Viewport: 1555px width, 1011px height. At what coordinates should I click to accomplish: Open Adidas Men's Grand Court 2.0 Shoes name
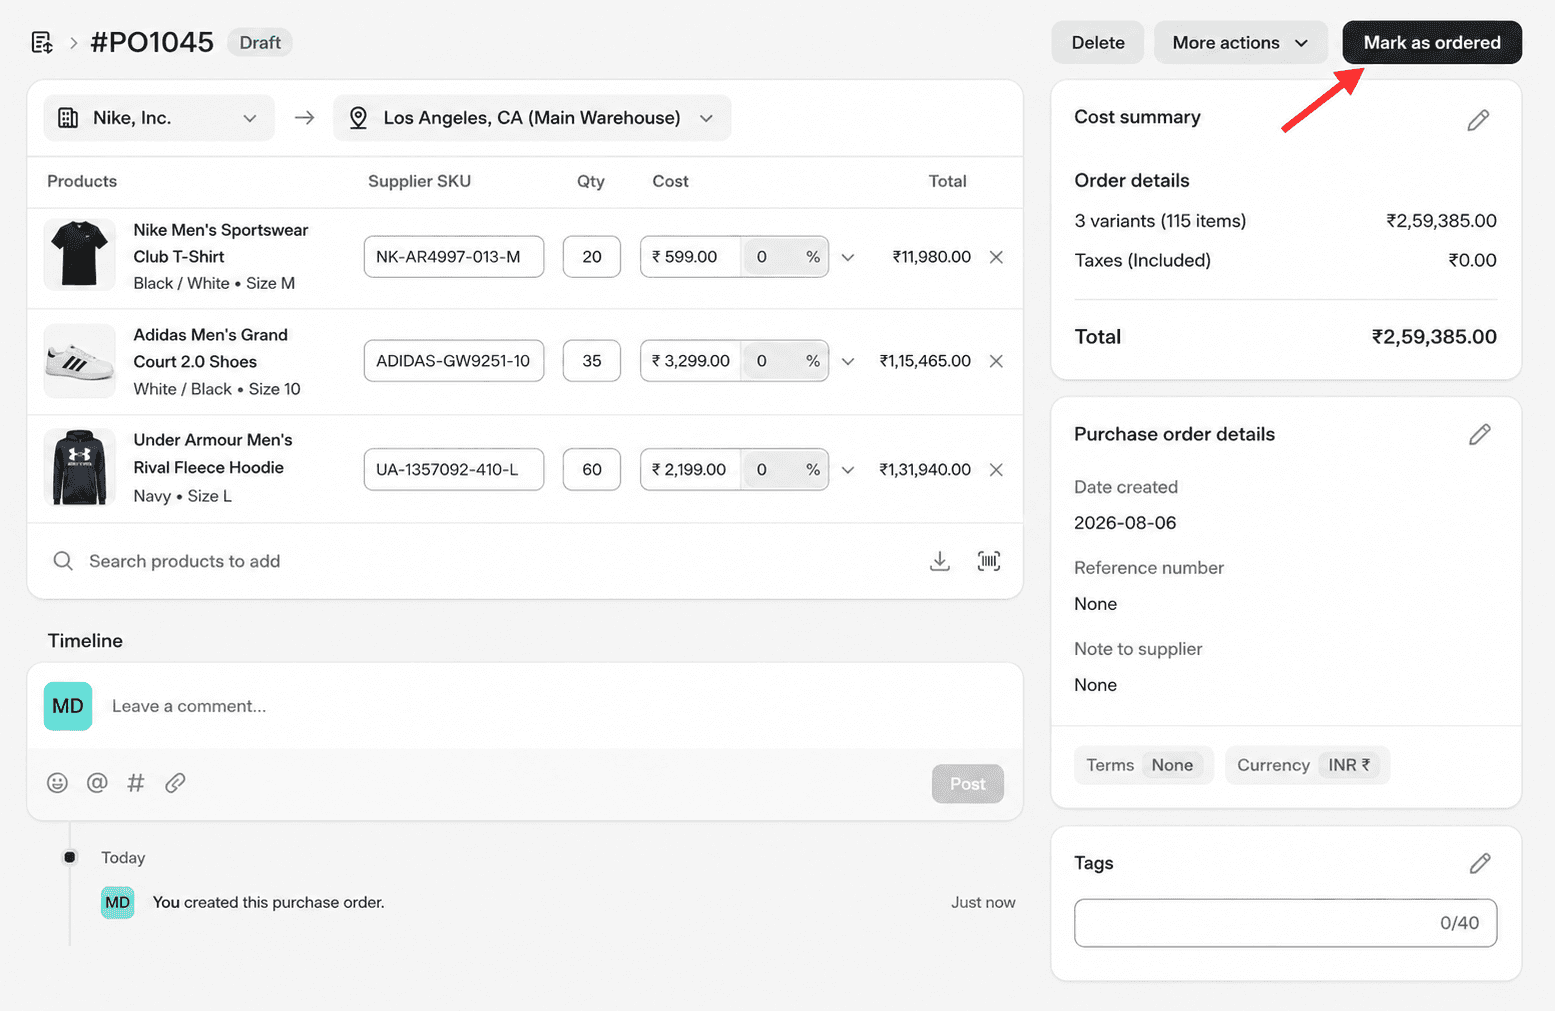click(x=211, y=348)
